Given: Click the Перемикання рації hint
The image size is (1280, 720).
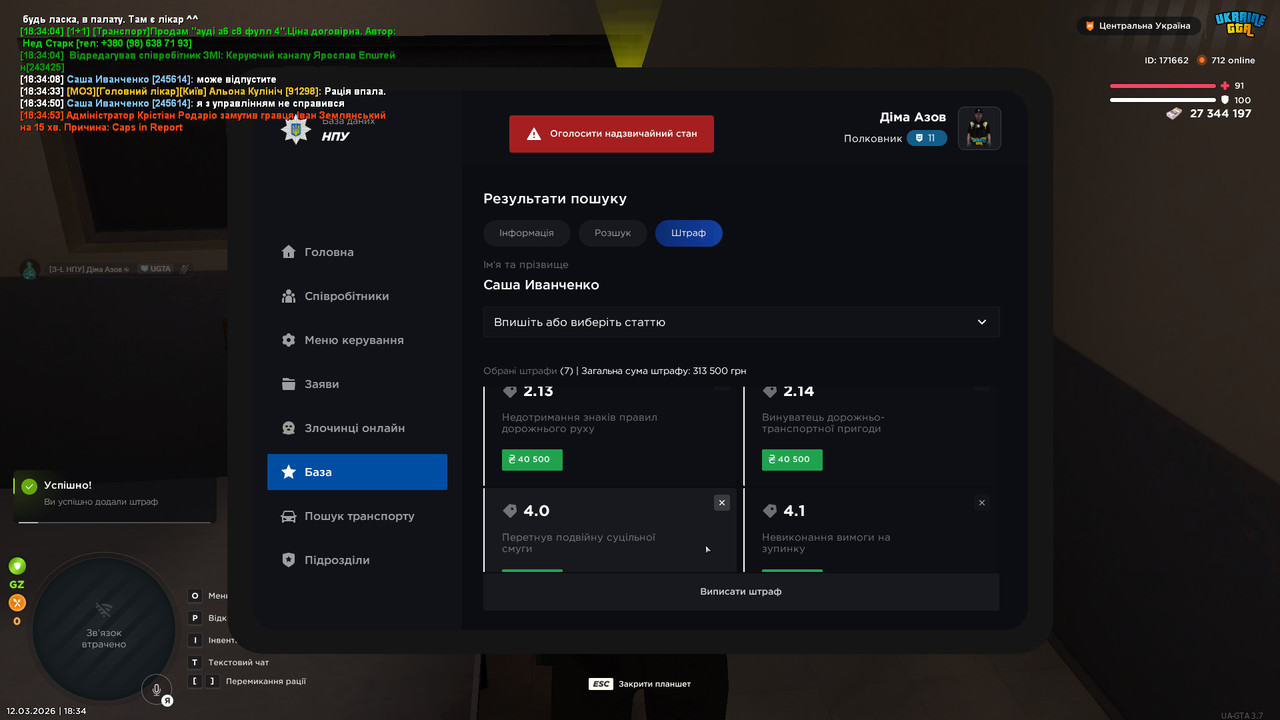Looking at the screenshot, I should 248,681.
